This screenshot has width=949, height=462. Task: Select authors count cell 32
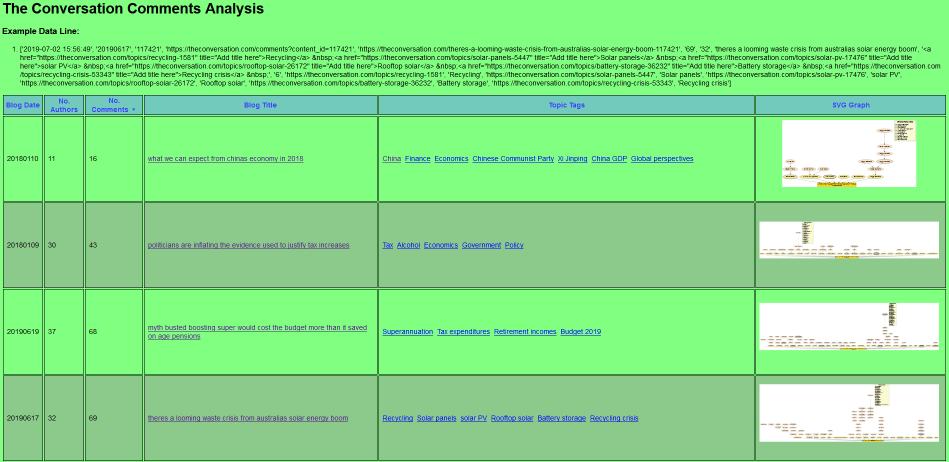(64, 418)
